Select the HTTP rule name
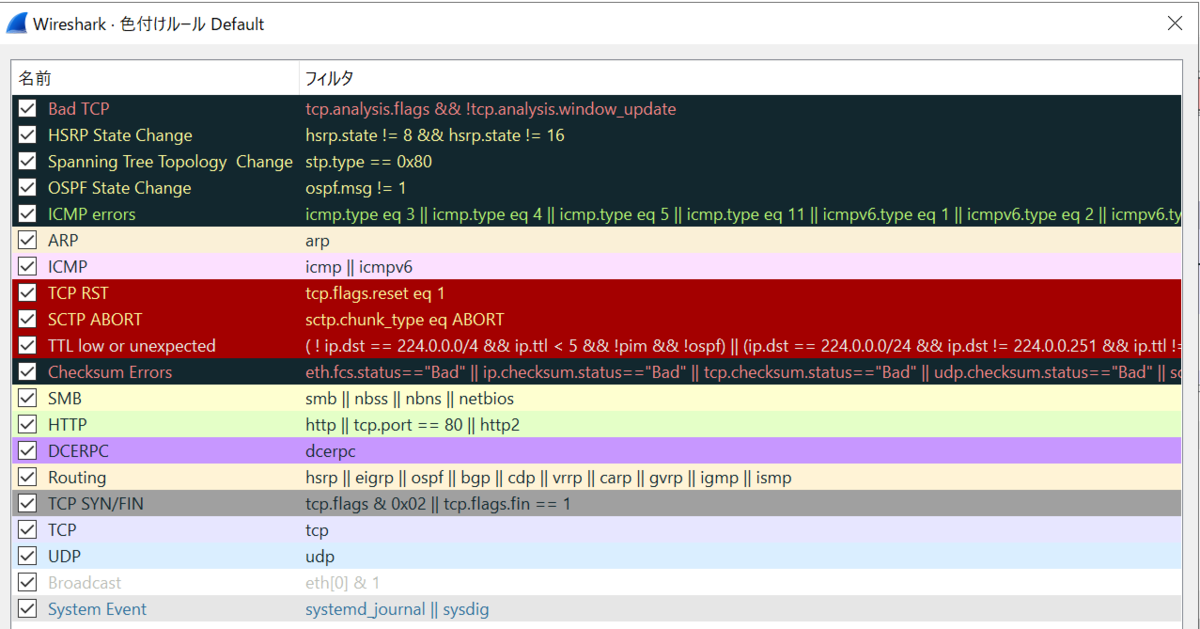1200x629 pixels. 68,425
